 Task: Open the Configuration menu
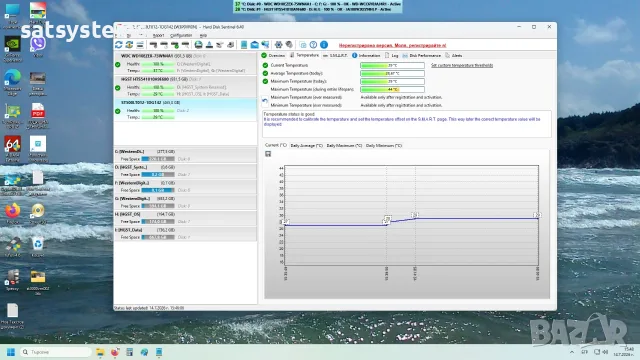[181, 36]
